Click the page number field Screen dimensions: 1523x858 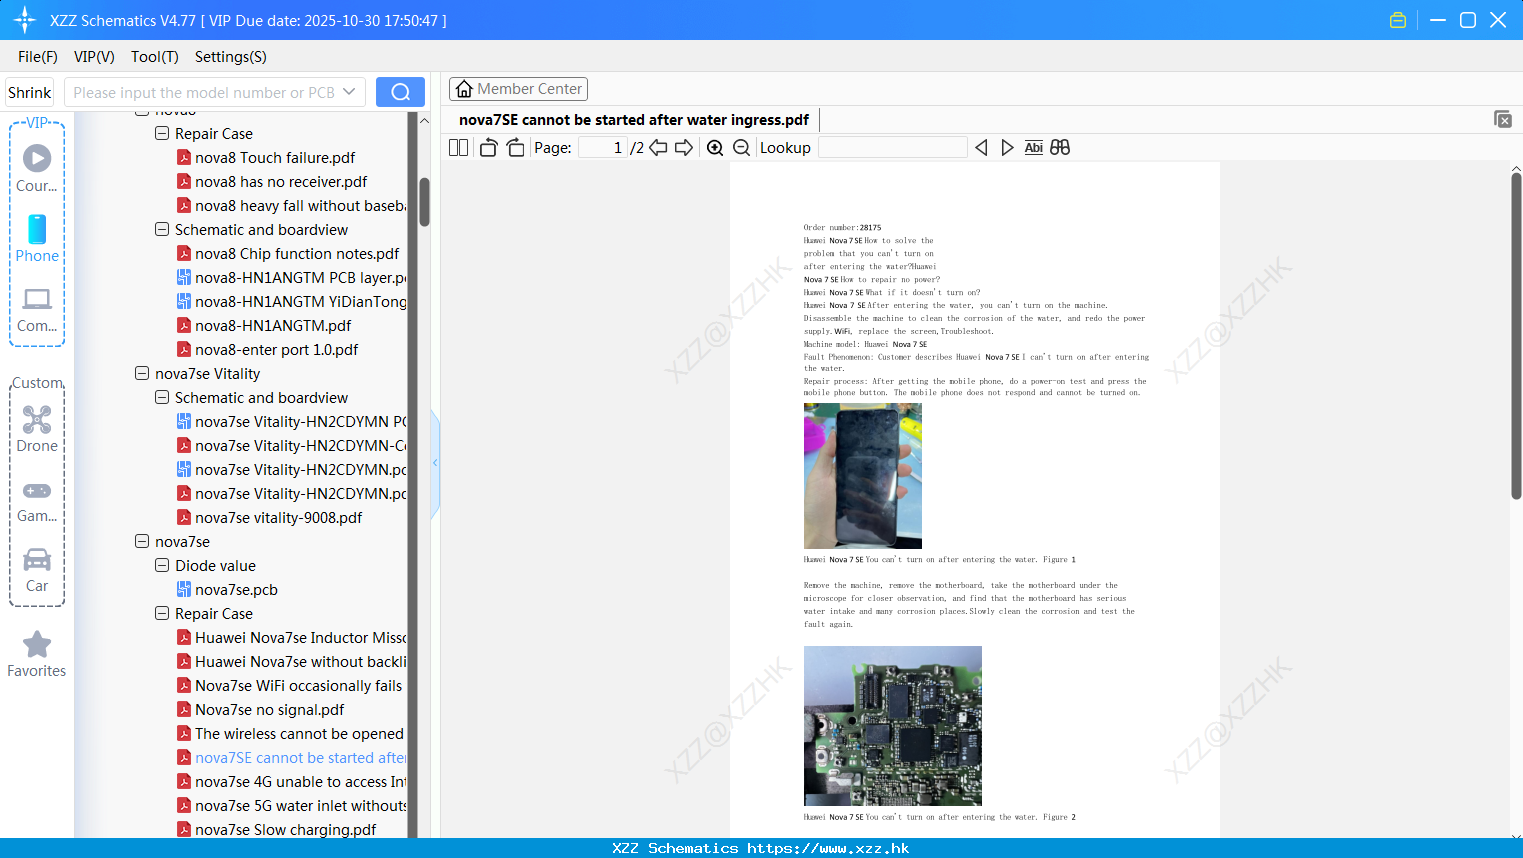tap(603, 148)
